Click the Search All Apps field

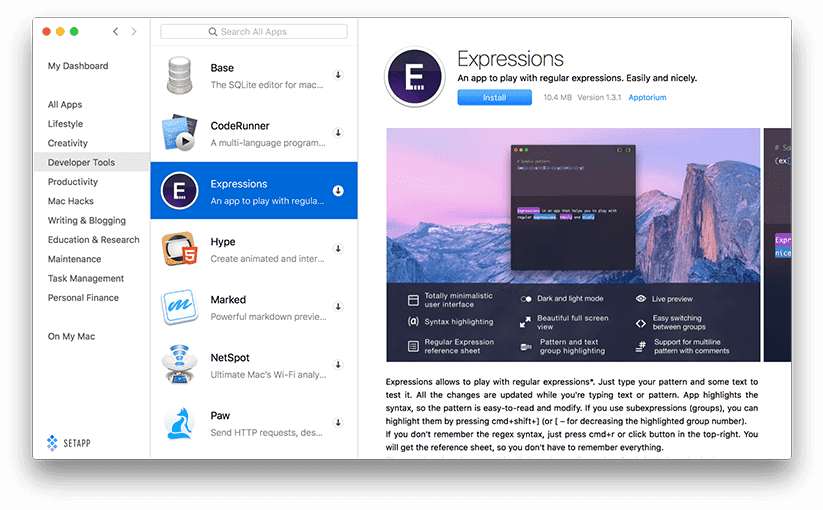tap(254, 32)
